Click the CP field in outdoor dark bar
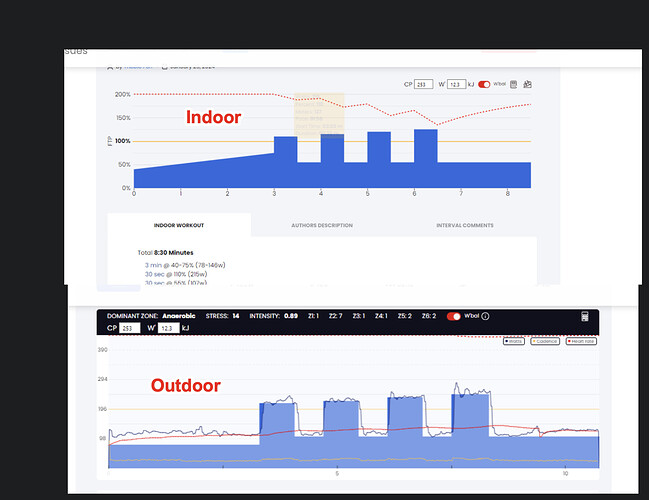The height and width of the screenshot is (500, 649). [130, 328]
